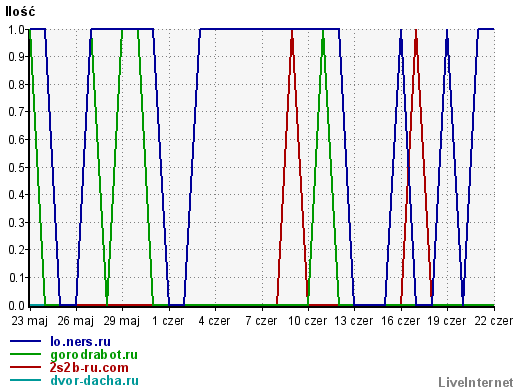Click the blue lo.ners.ru legend line
The height and width of the screenshot is (392, 520).
click(25, 342)
